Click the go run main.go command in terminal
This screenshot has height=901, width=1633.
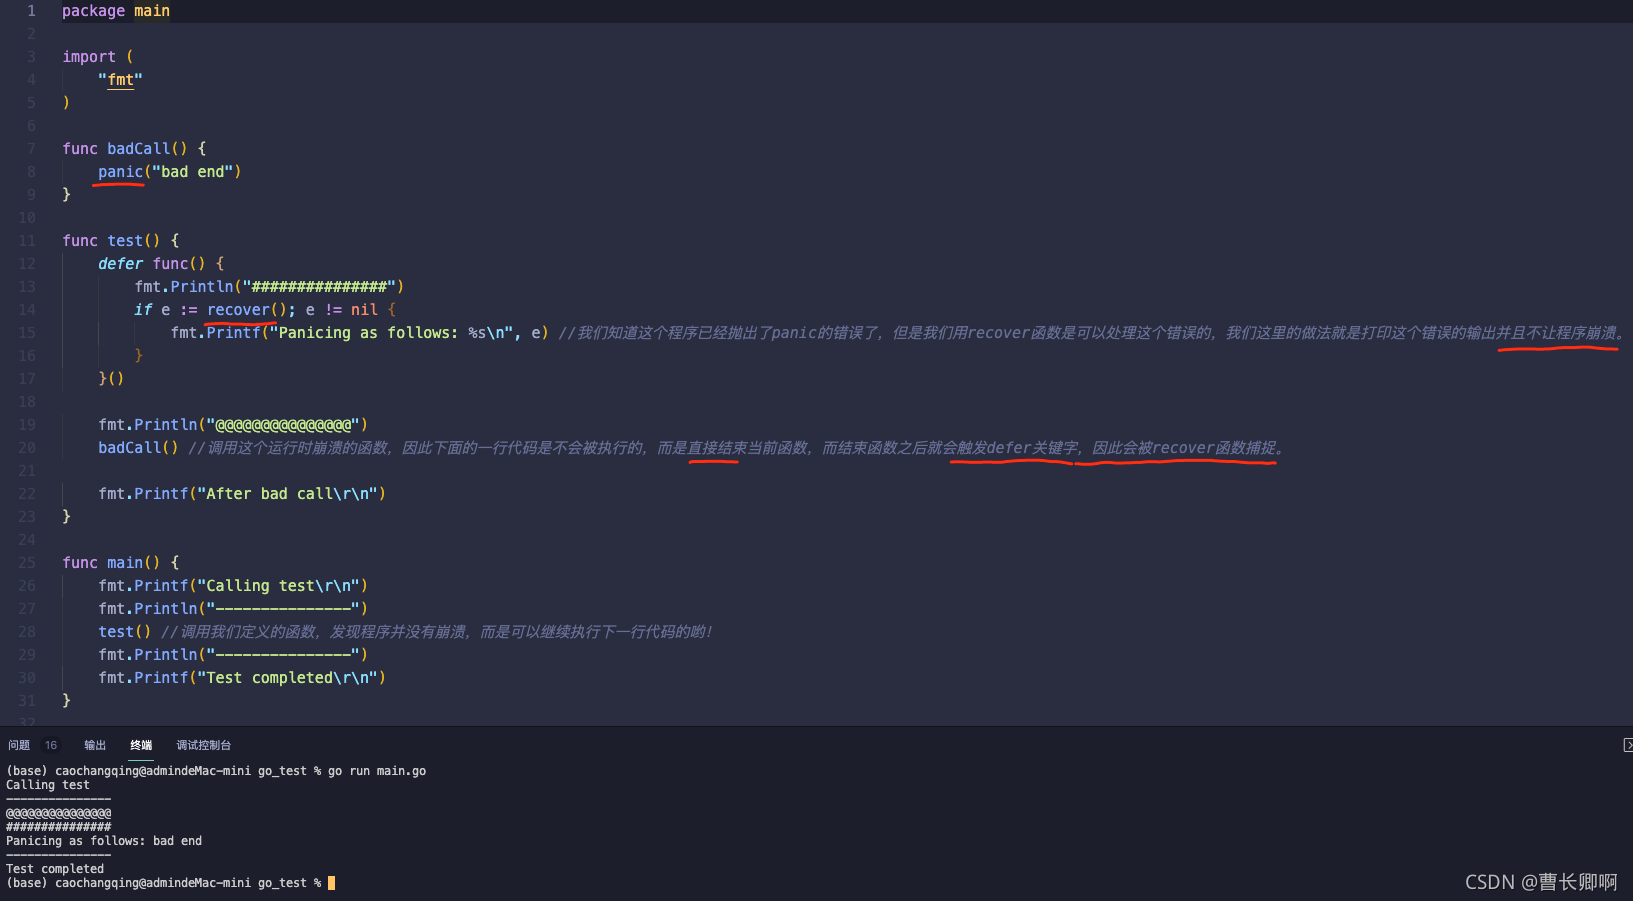point(378,770)
